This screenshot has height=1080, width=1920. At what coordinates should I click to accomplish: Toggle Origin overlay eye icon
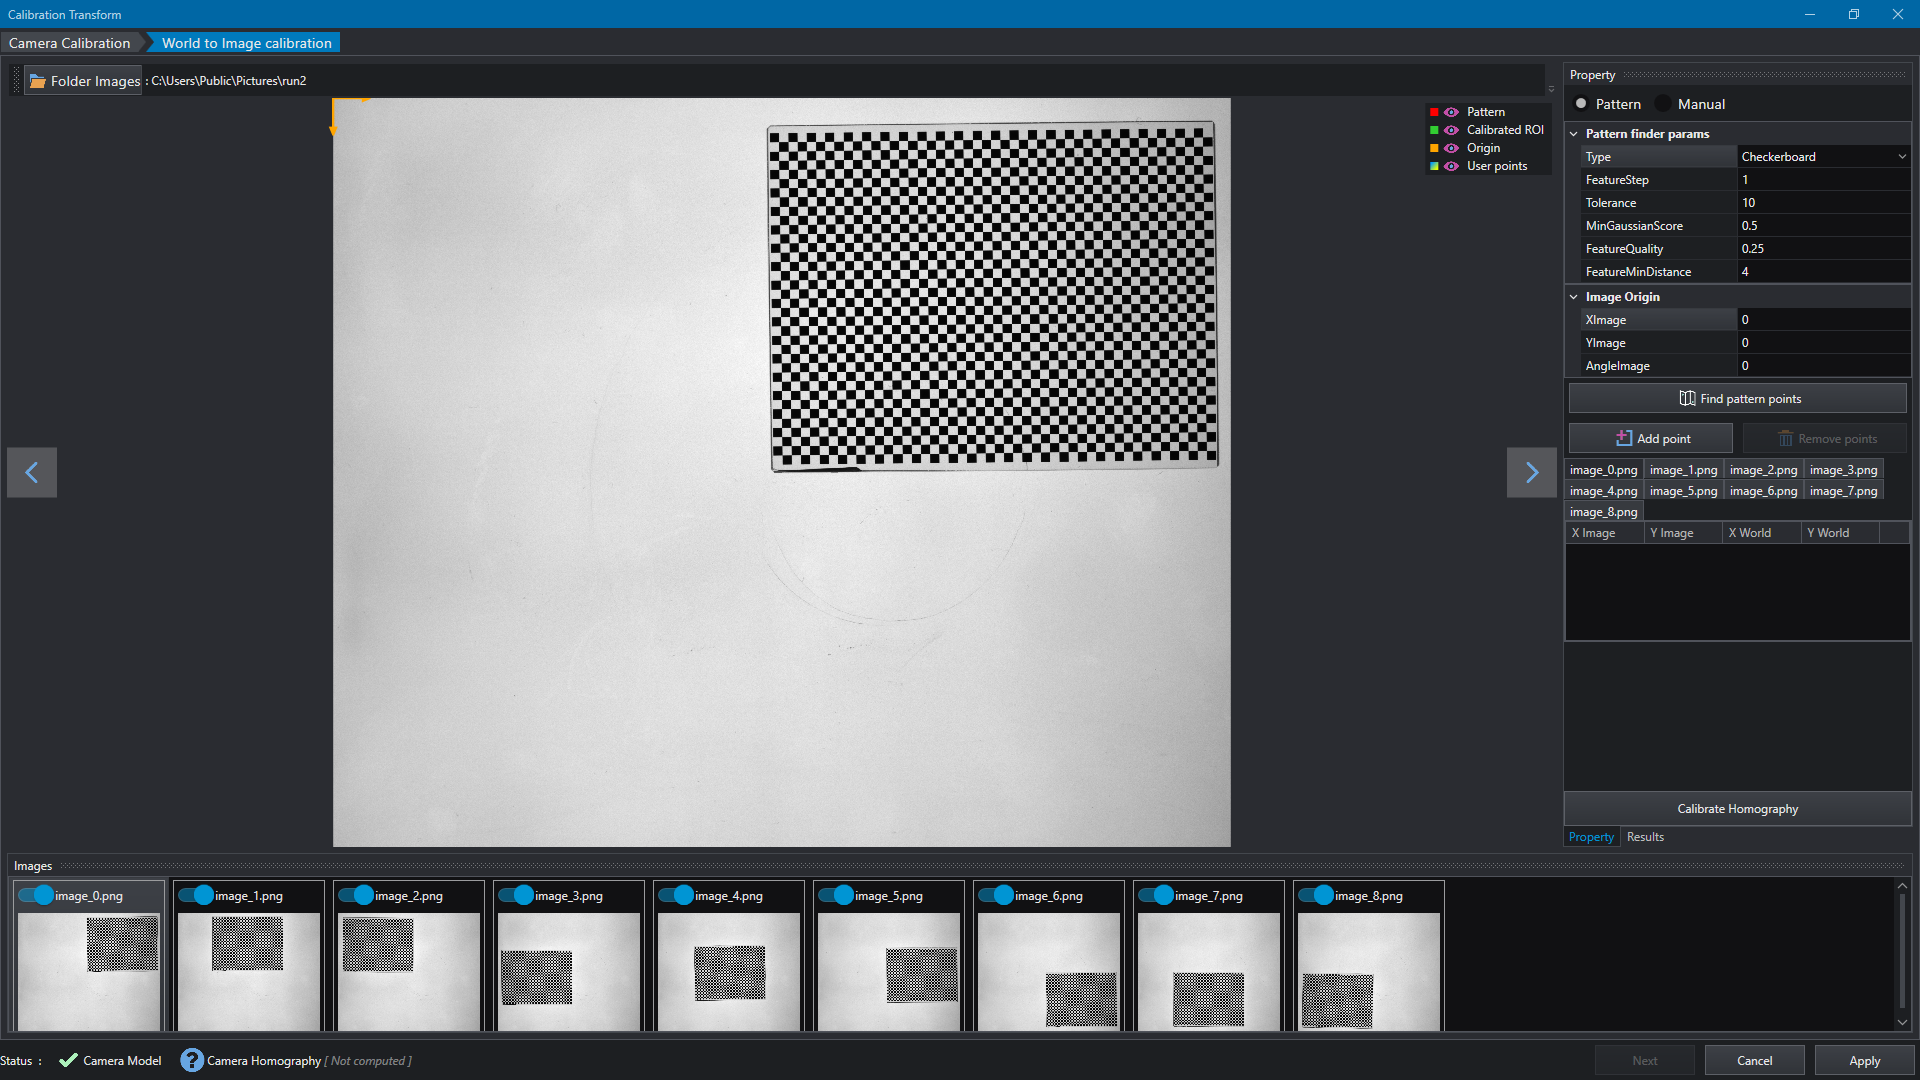[x=1451, y=148]
